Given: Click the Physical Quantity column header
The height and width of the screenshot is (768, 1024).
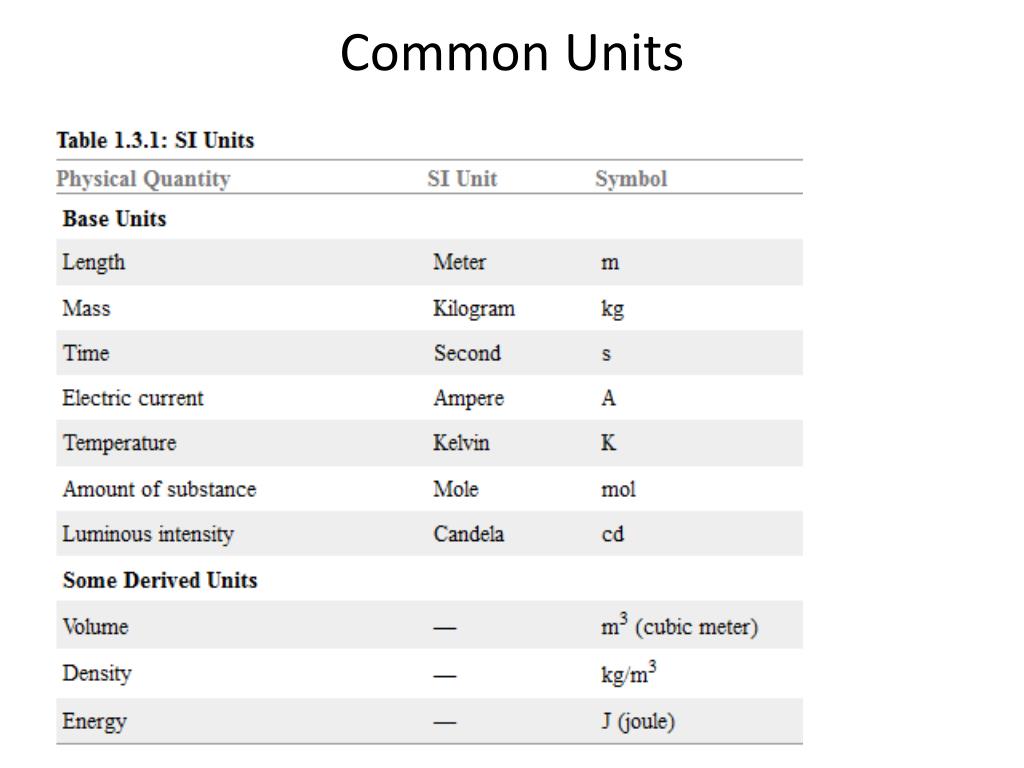Looking at the screenshot, I should [x=143, y=179].
